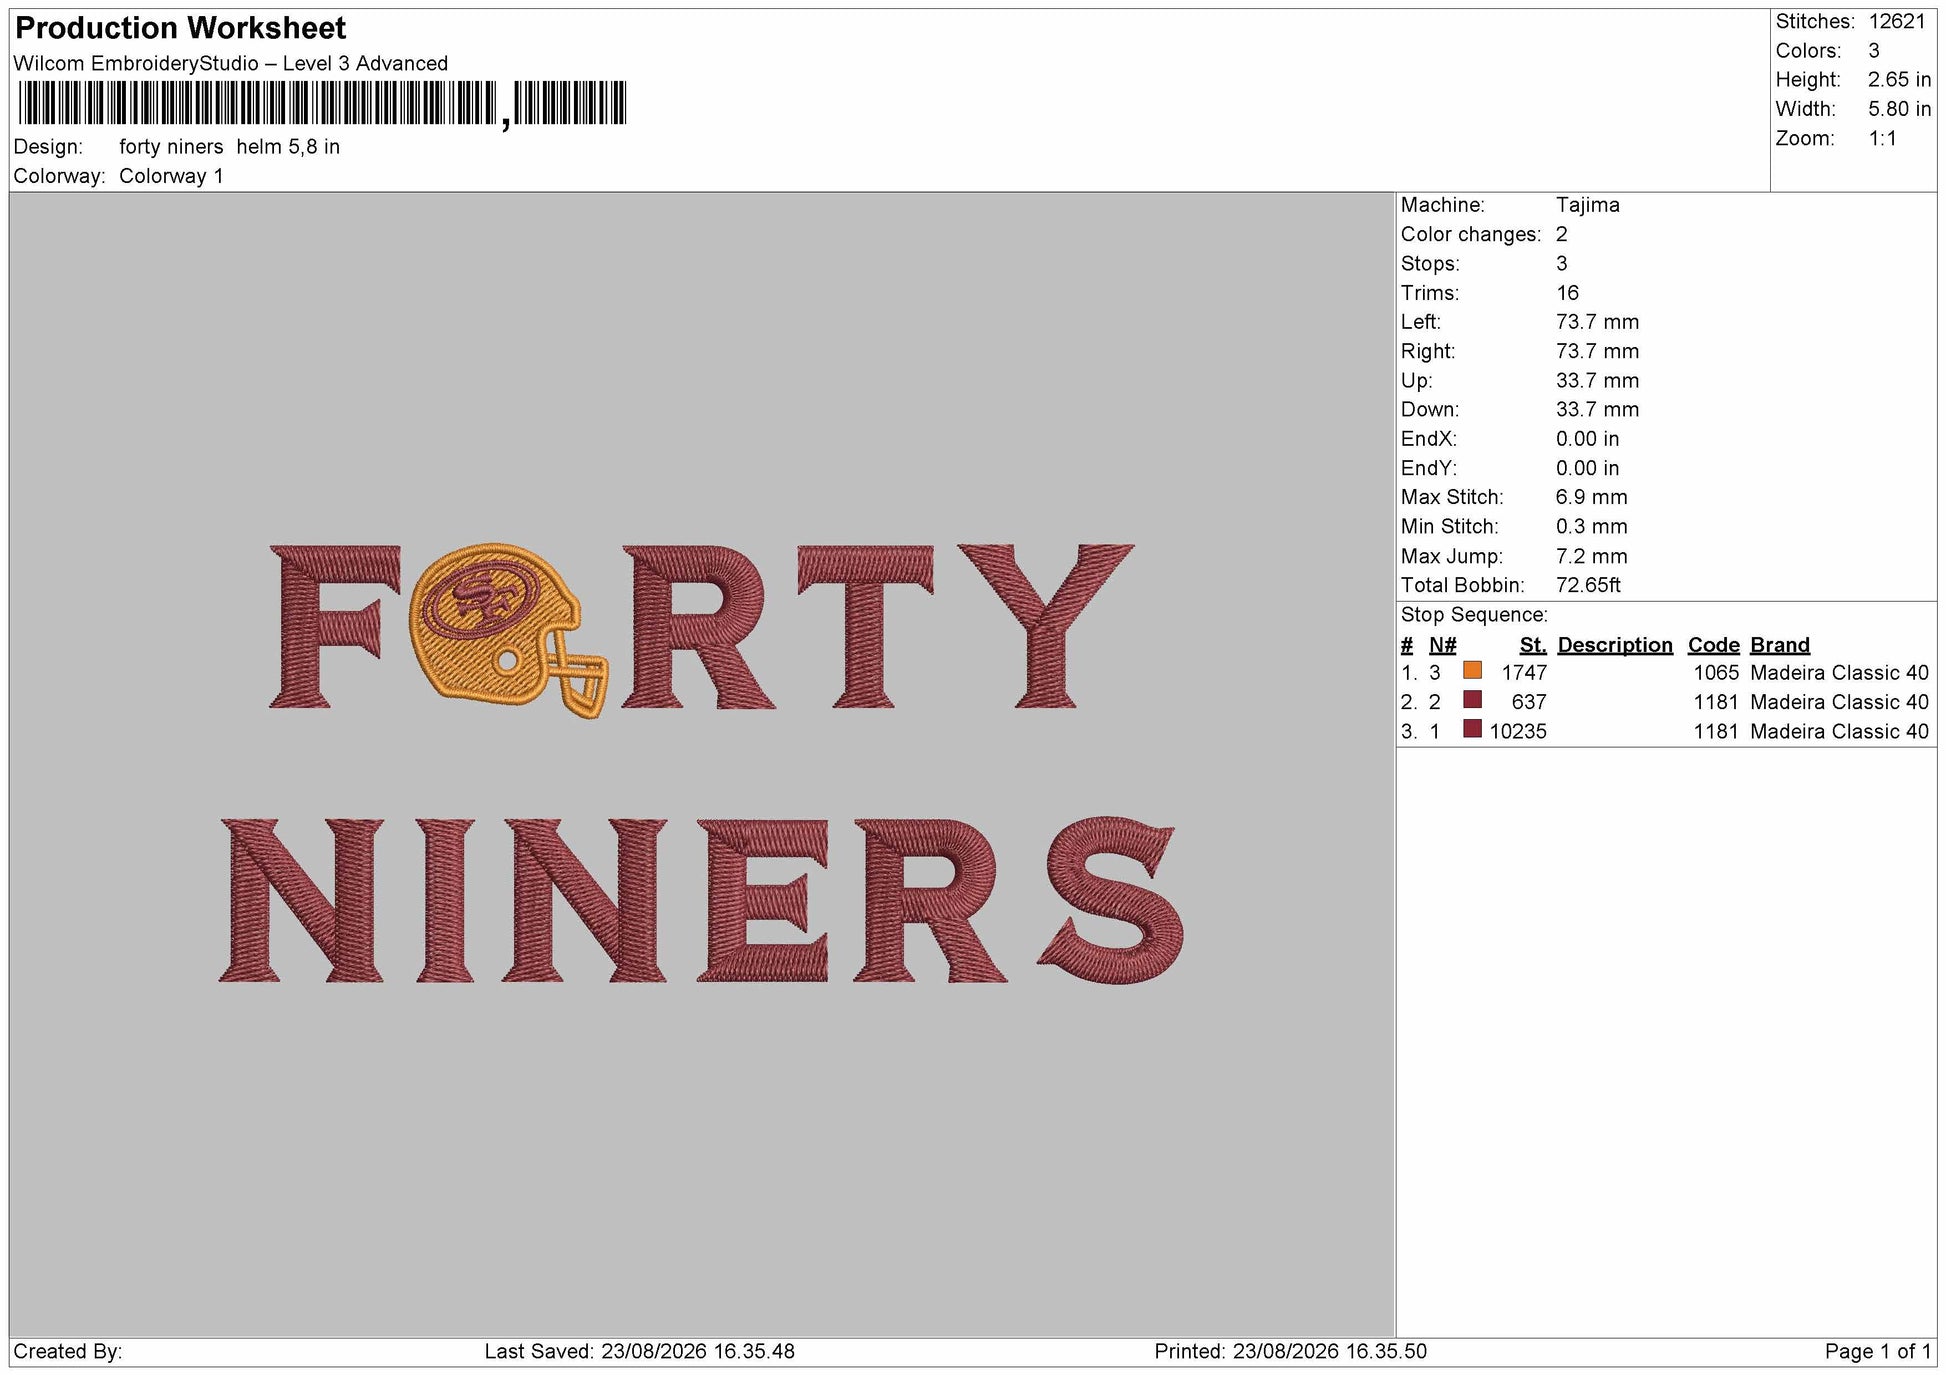Click the total bobbin value '72.65ft'
1946x1375 pixels.
click(x=1588, y=585)
